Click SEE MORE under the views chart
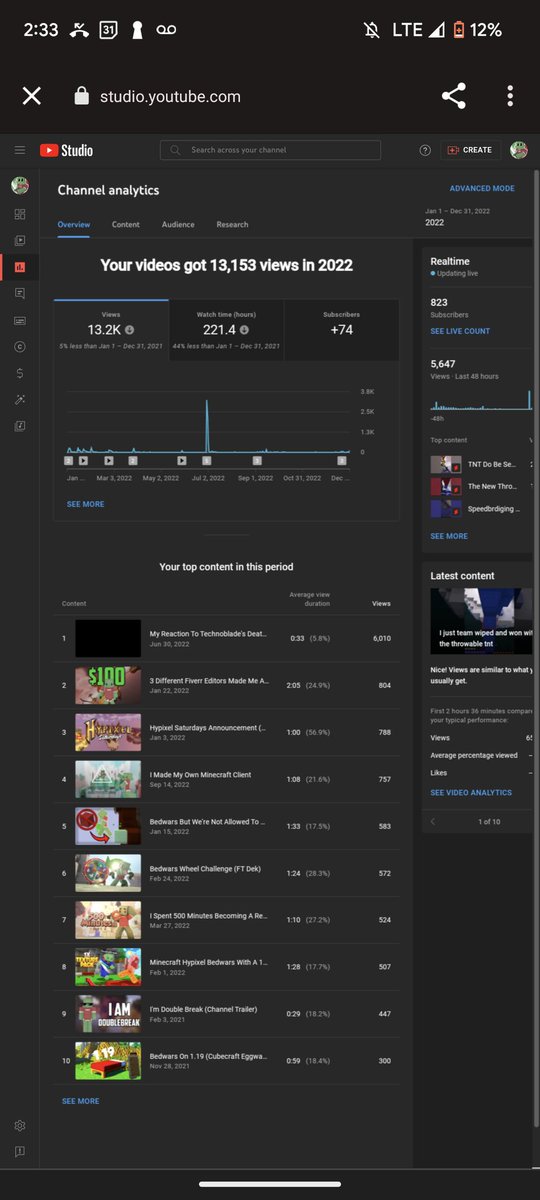The image size is (540, 1200). (x=85, y=504)
